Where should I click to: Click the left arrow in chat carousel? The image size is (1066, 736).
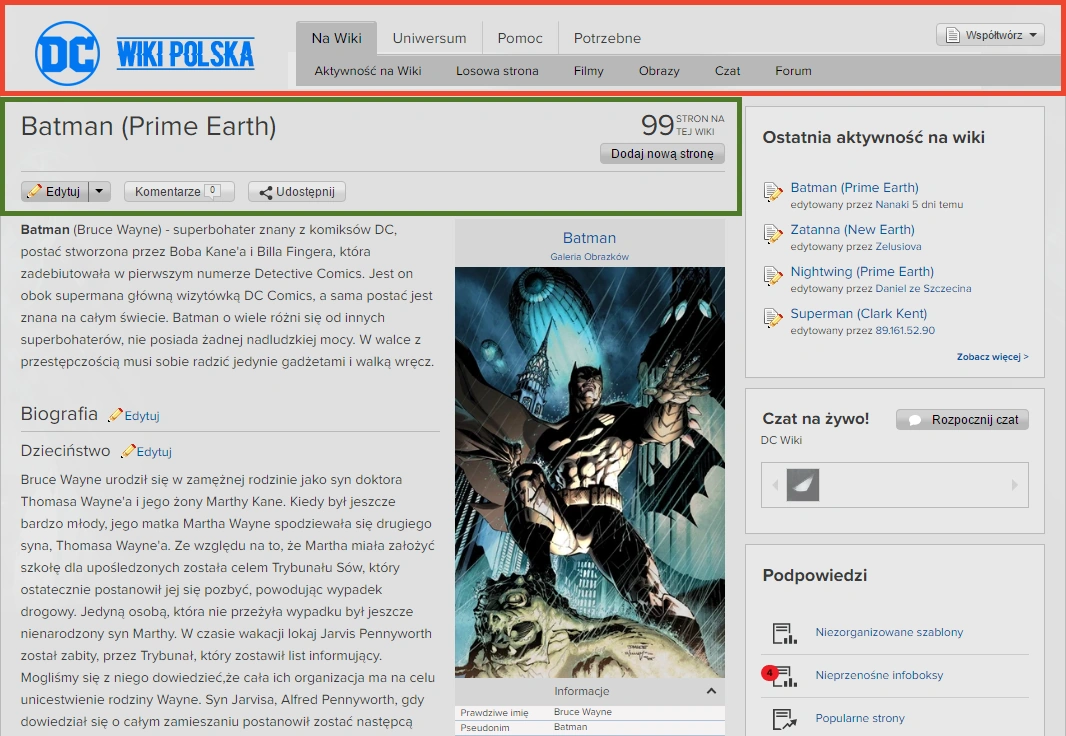pos(774,485)
